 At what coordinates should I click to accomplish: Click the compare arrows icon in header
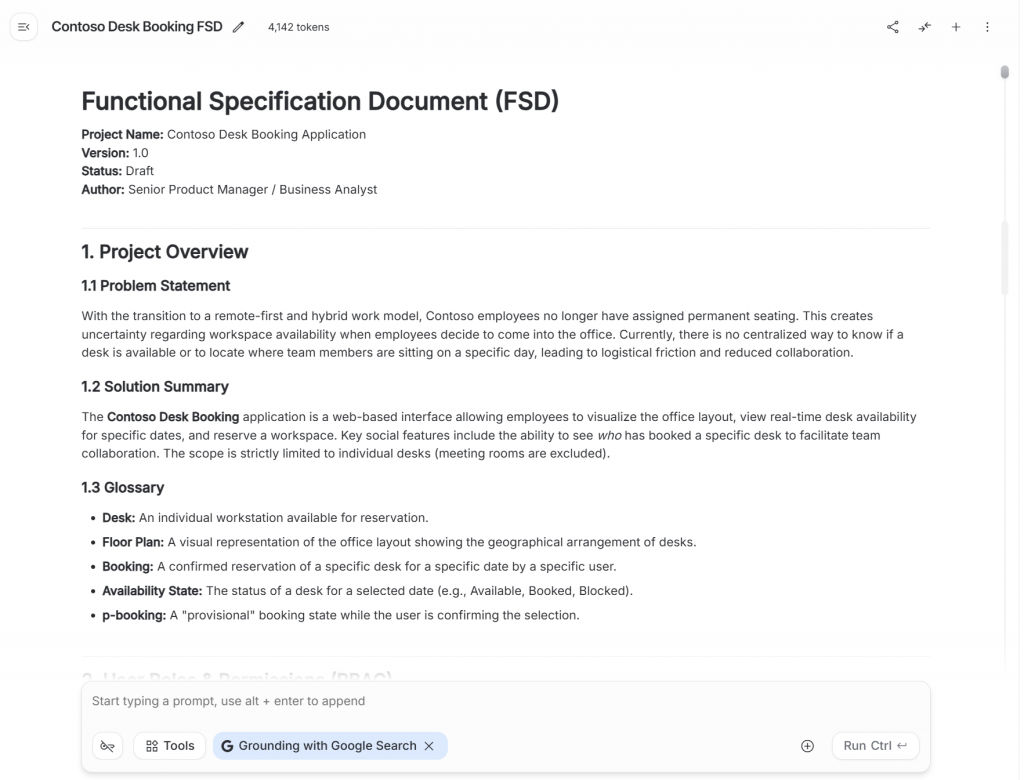[924, 27]
